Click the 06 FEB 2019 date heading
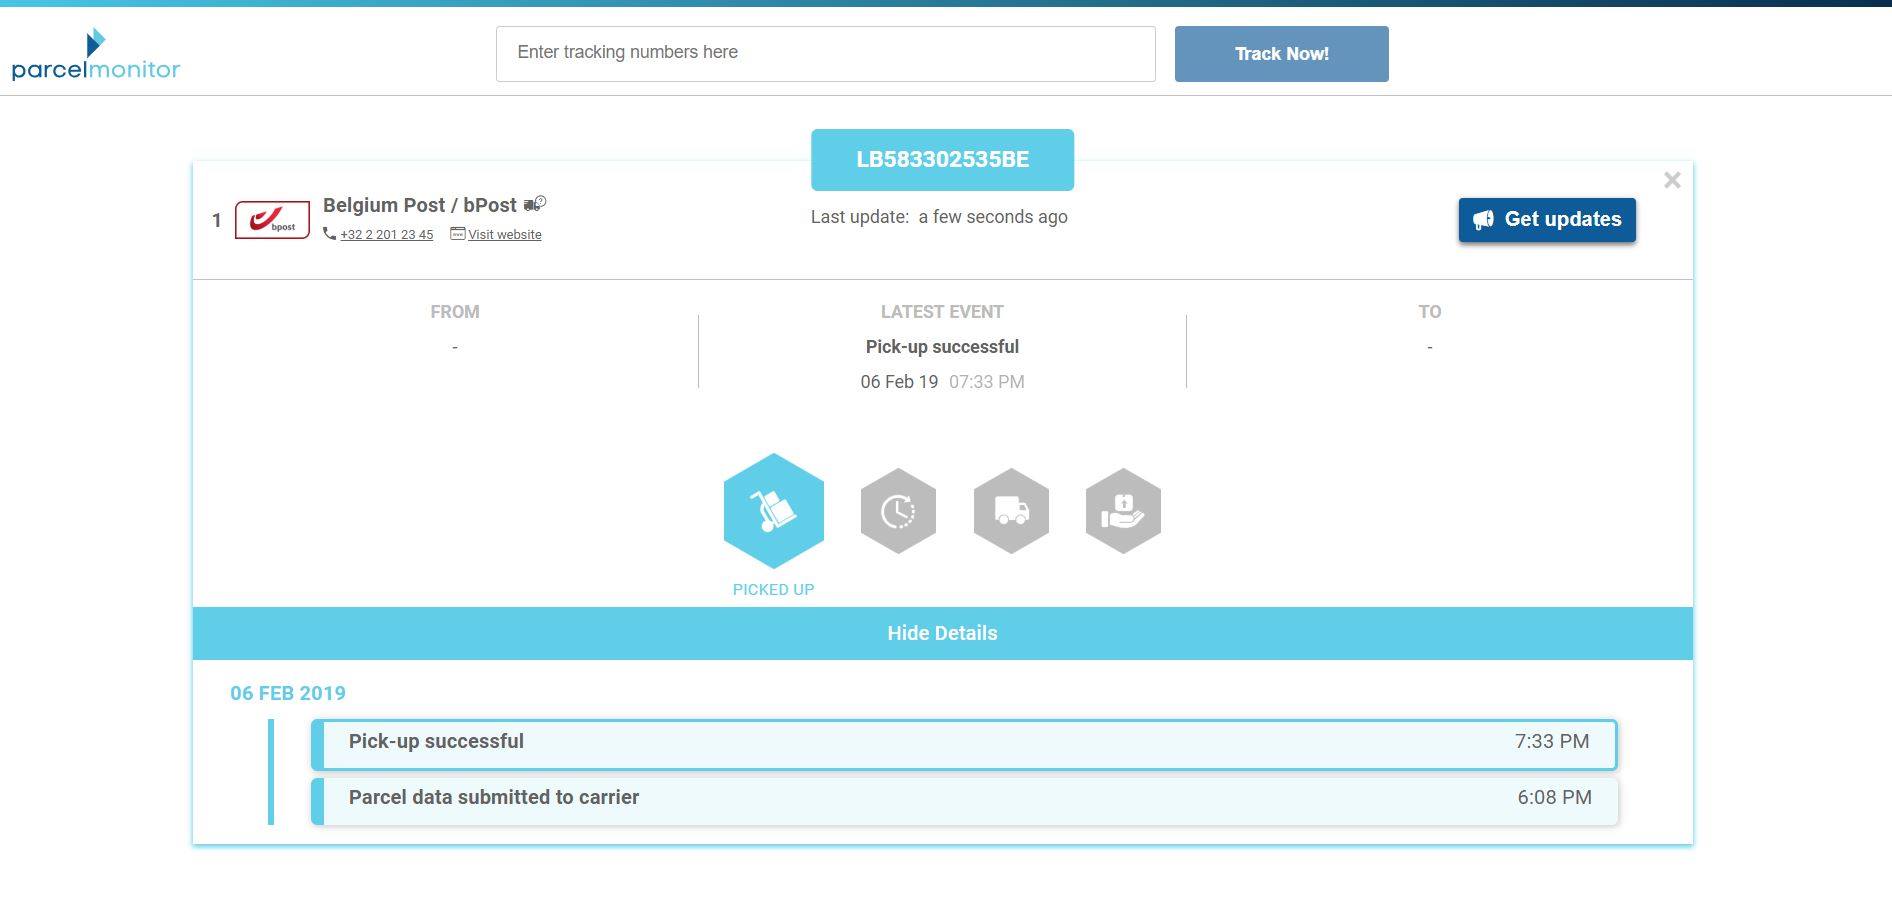Image resolution: width=1892 pixels, height=898 pixels. pyautogui.click(x=288, y=693)
